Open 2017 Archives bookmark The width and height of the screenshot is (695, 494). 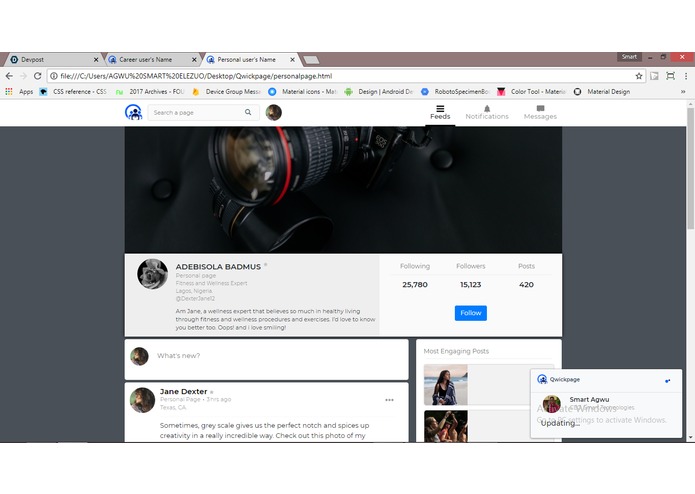point(150,92)
